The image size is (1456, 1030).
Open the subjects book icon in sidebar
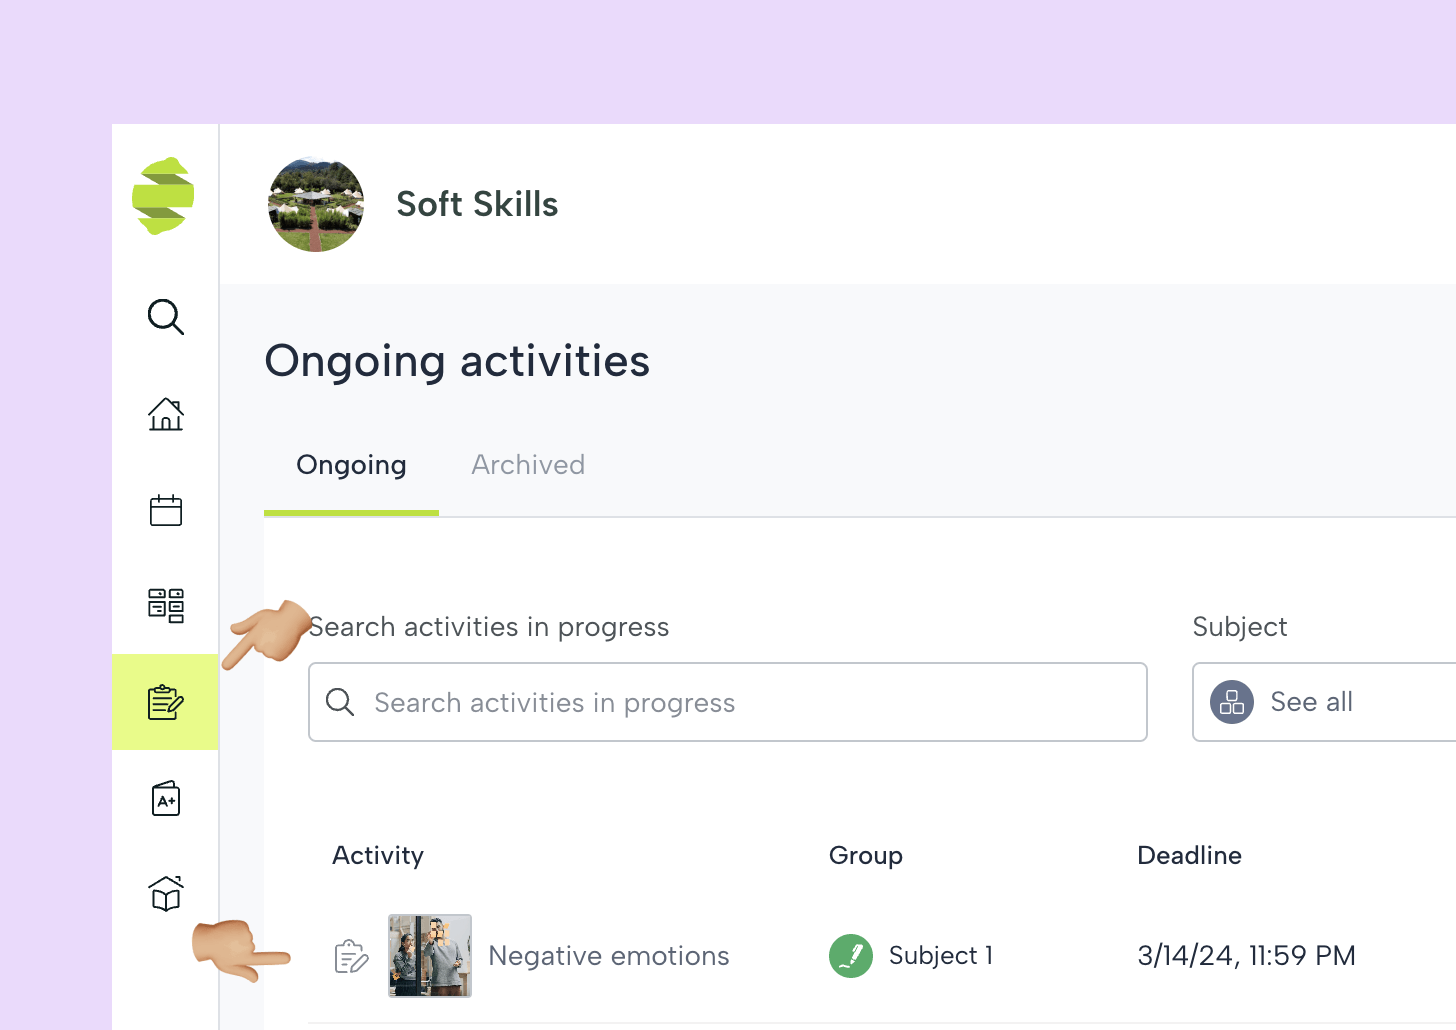point(165,893)
